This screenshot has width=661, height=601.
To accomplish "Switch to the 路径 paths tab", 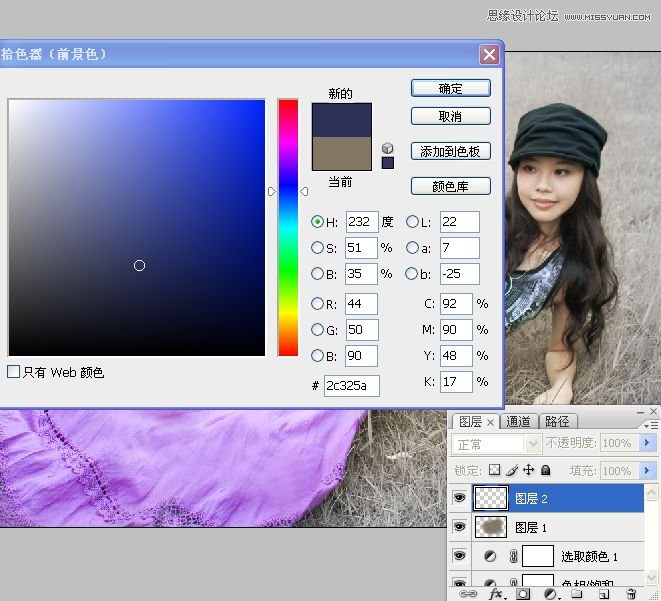I will (557, 421).
